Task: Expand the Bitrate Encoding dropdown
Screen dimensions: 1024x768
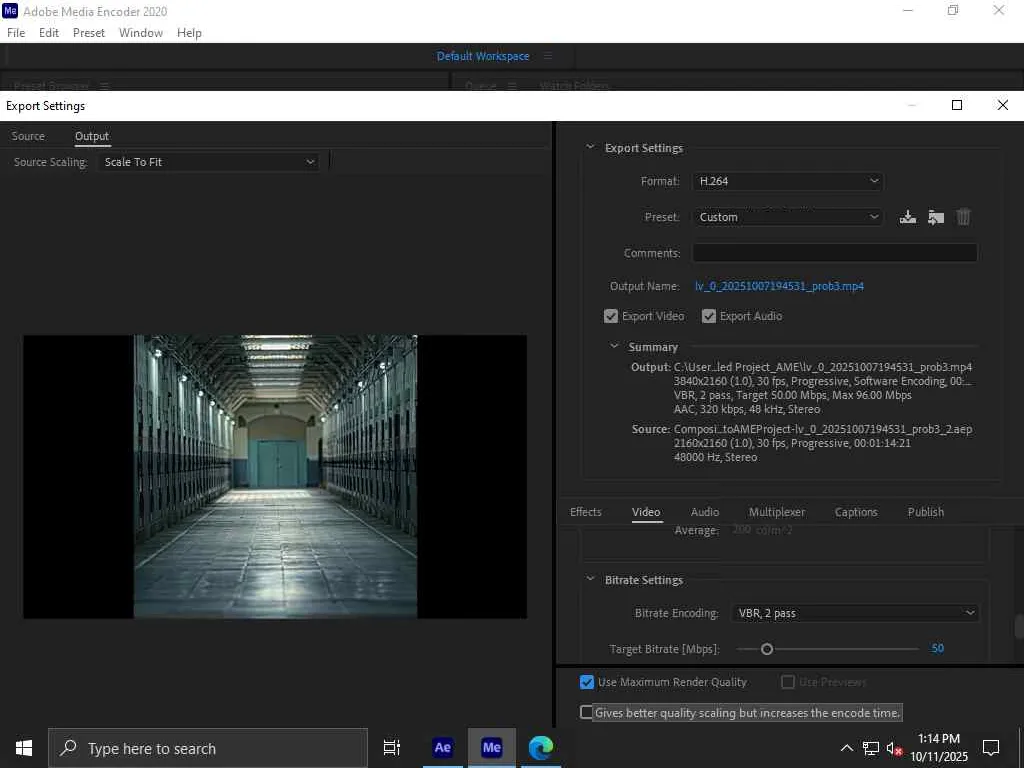Action: 855,613
